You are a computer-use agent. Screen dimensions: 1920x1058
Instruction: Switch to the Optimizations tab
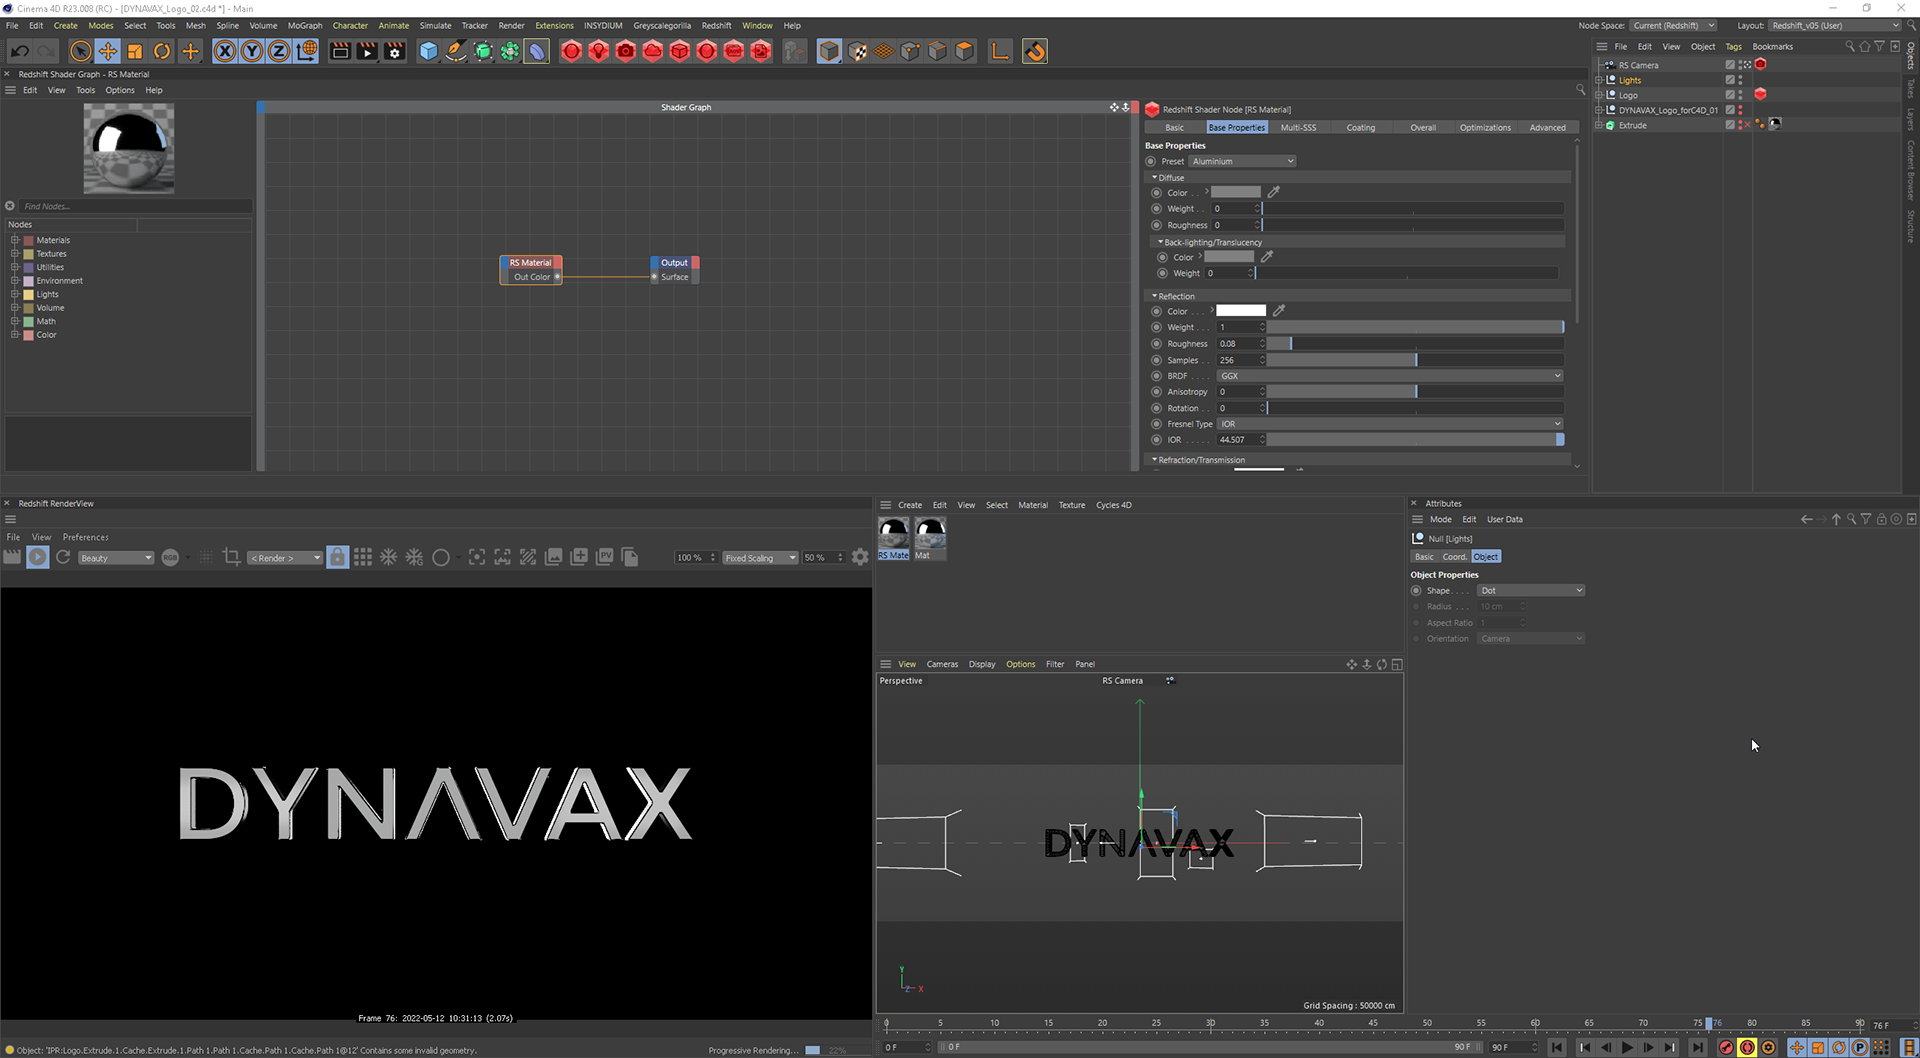(x=1485, y=127)
